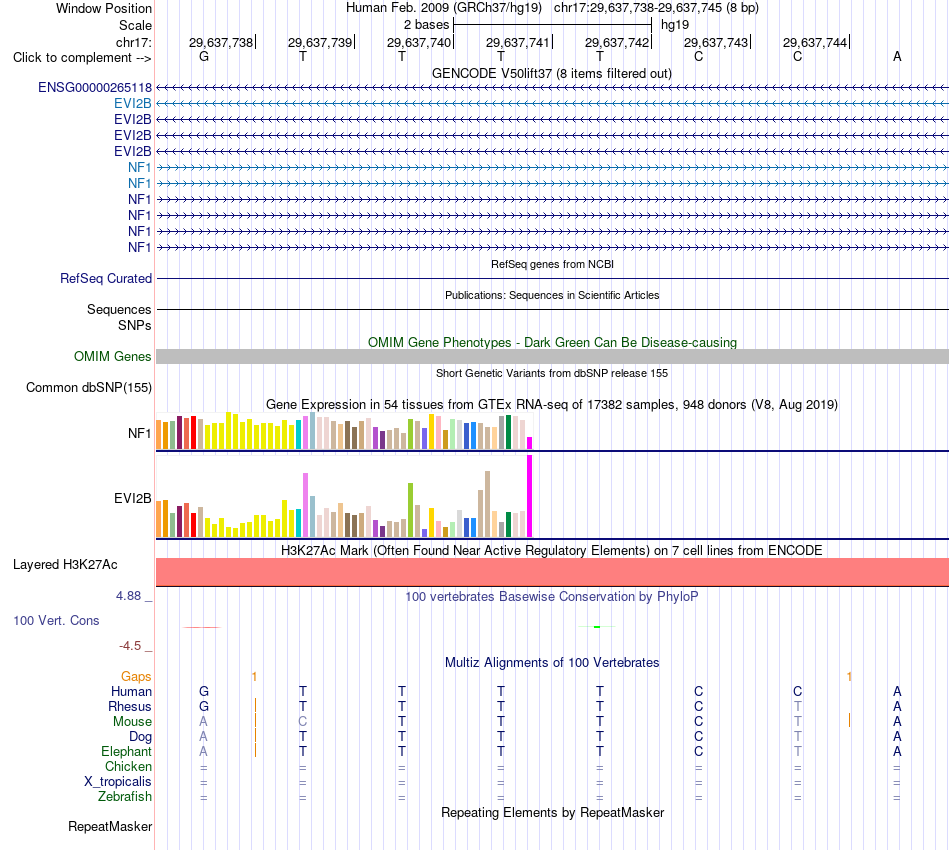The image size is (950, 850).
Task: Click the OMIM Gene Phenotypes green title
Action: tap(552, 342)
